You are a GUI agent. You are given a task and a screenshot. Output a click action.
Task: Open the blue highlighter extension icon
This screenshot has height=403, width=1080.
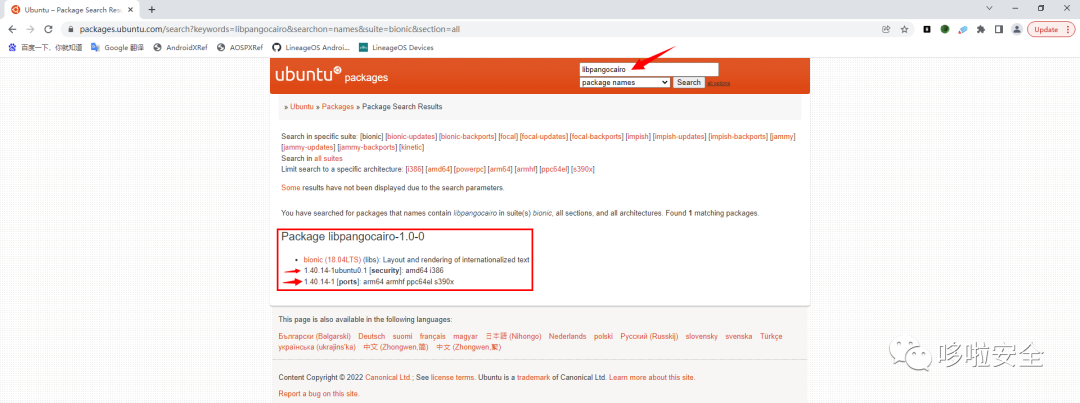963,30
